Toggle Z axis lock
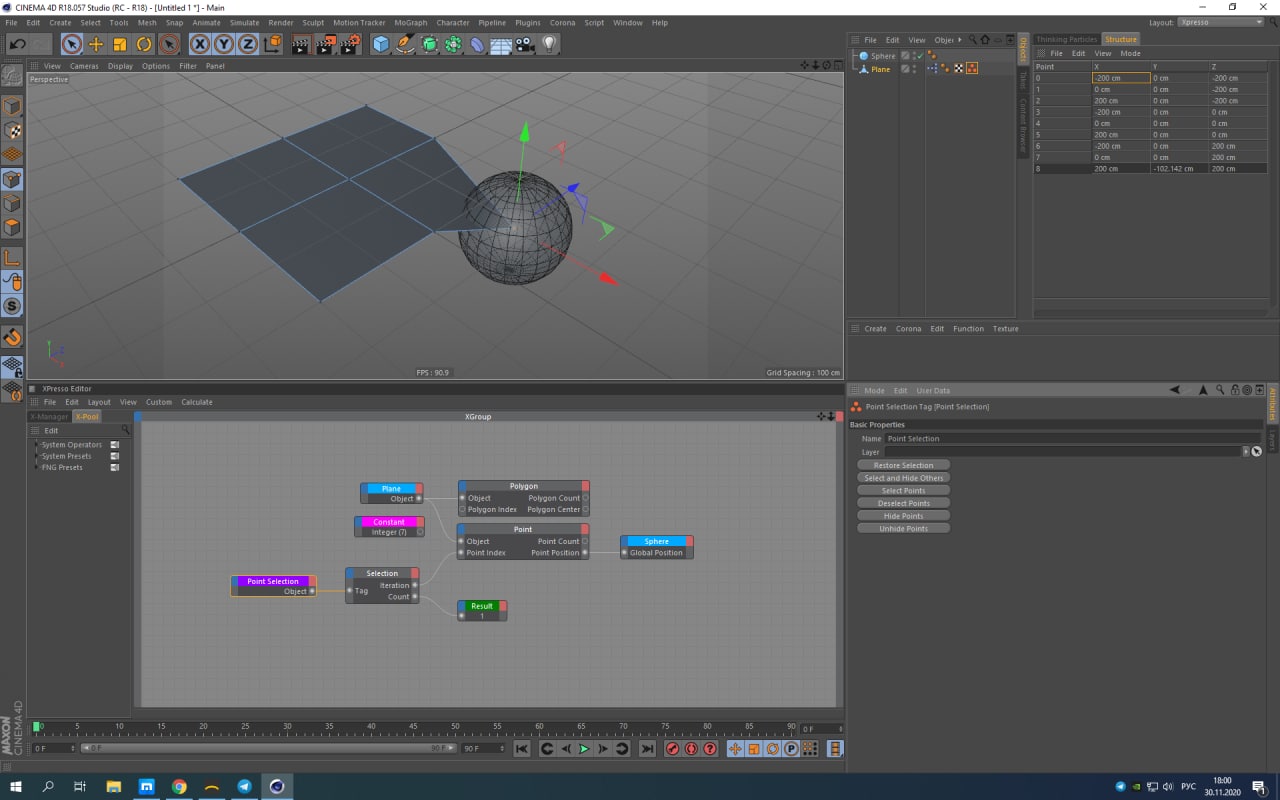This screenshot has width=1280, height=800. (x=247, y=44)
